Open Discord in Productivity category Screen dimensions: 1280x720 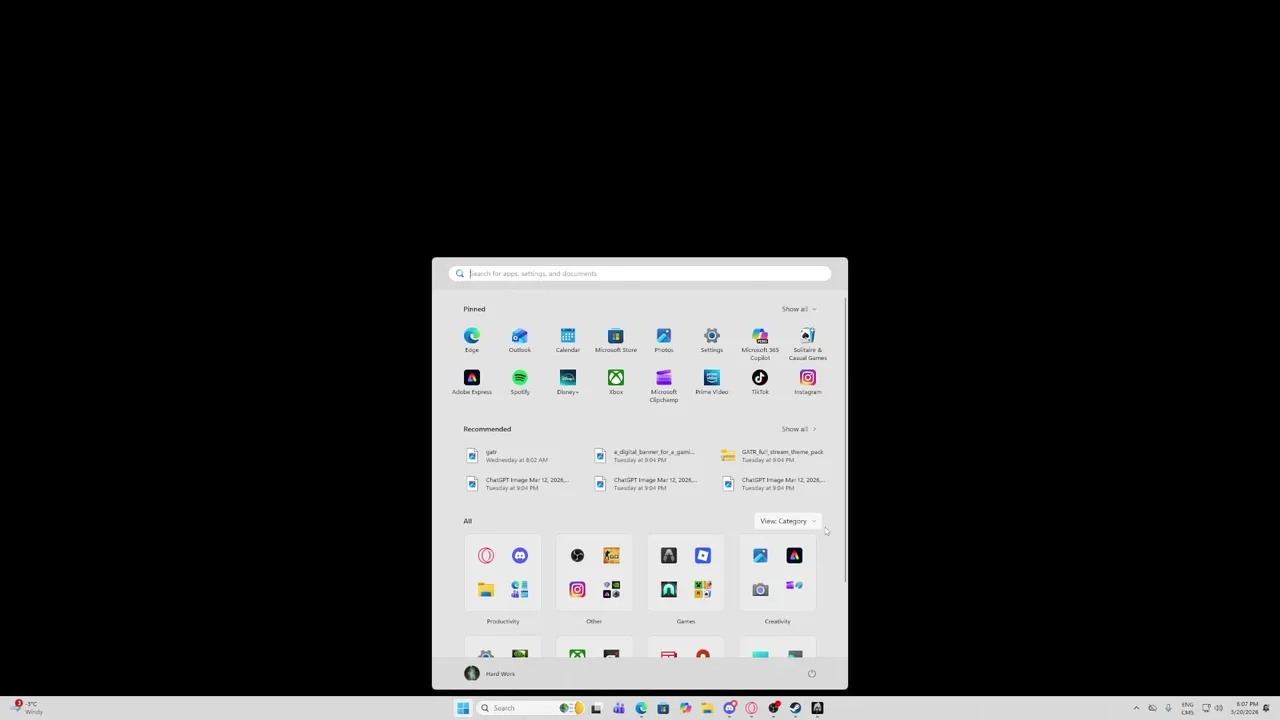[x=520, y=556]
